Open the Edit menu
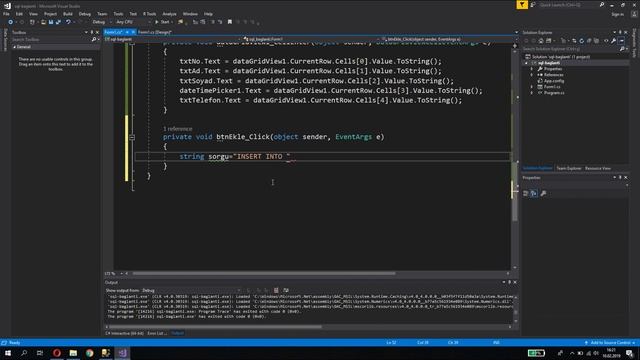 coord(19,14)
